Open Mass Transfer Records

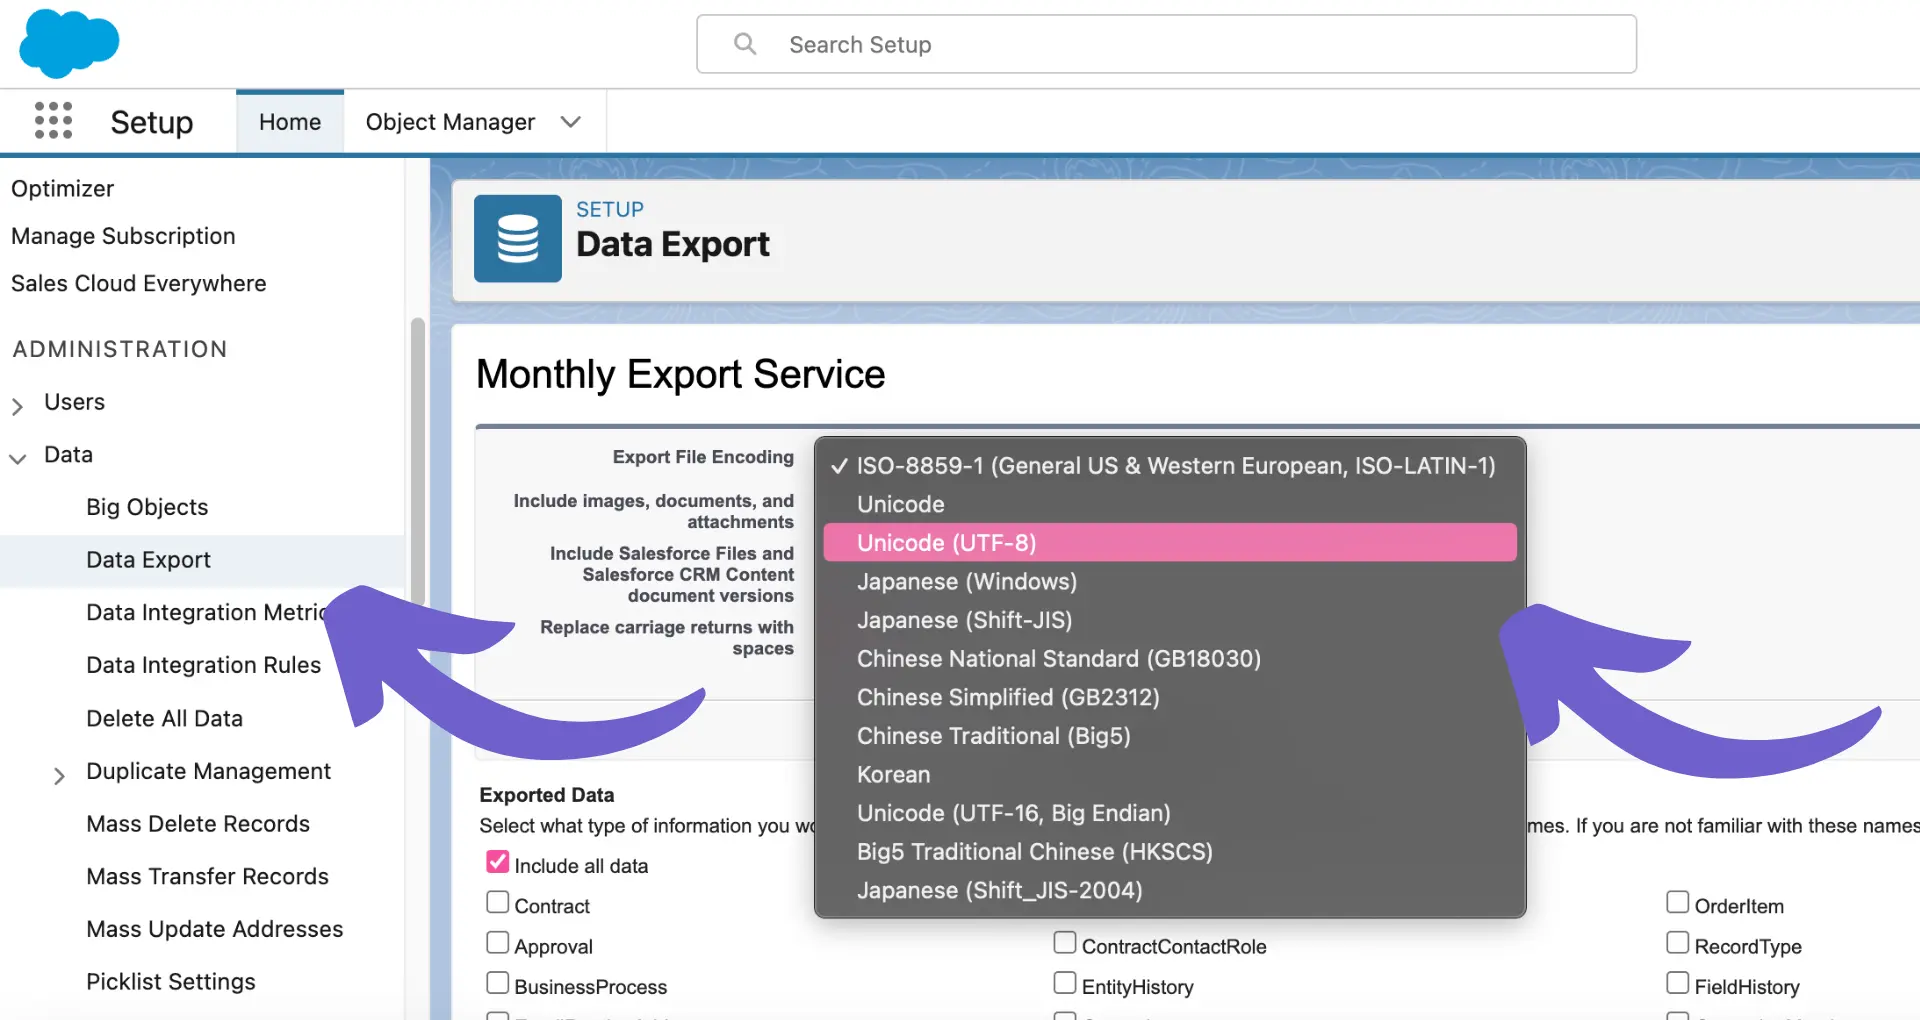point(208,877)
